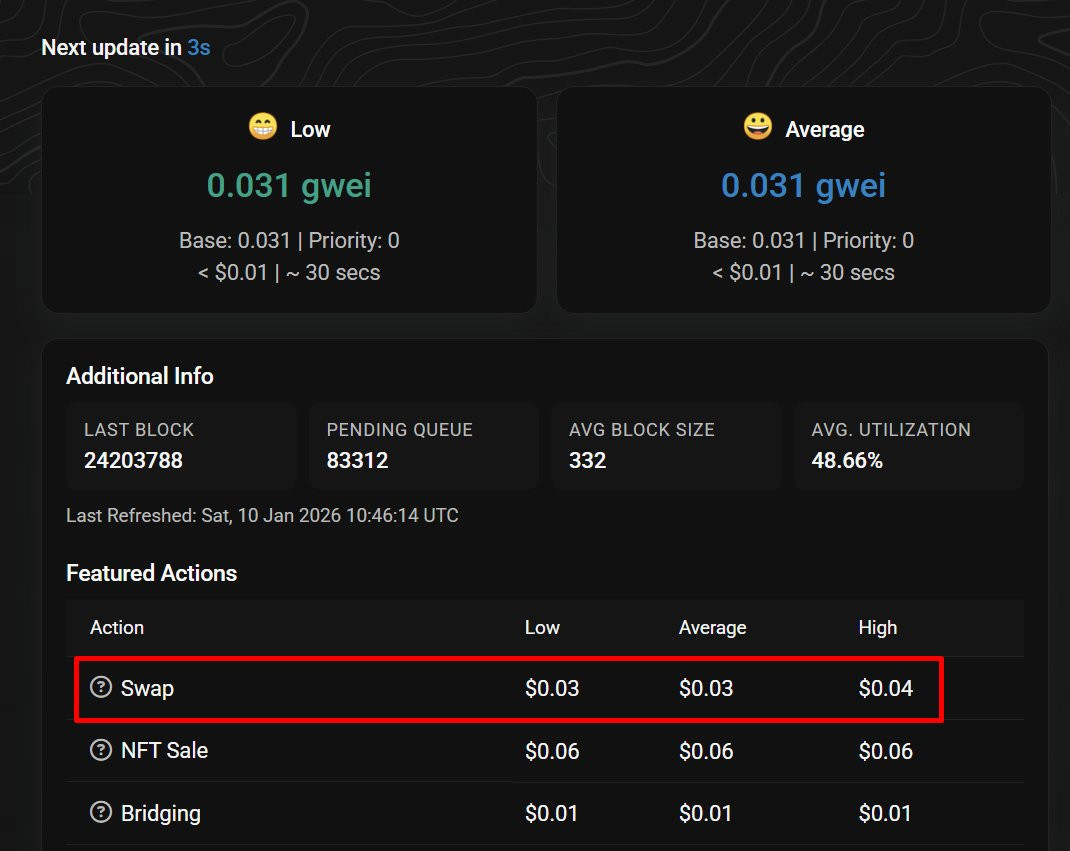Click the Low column header

click(x=542, y=628)
